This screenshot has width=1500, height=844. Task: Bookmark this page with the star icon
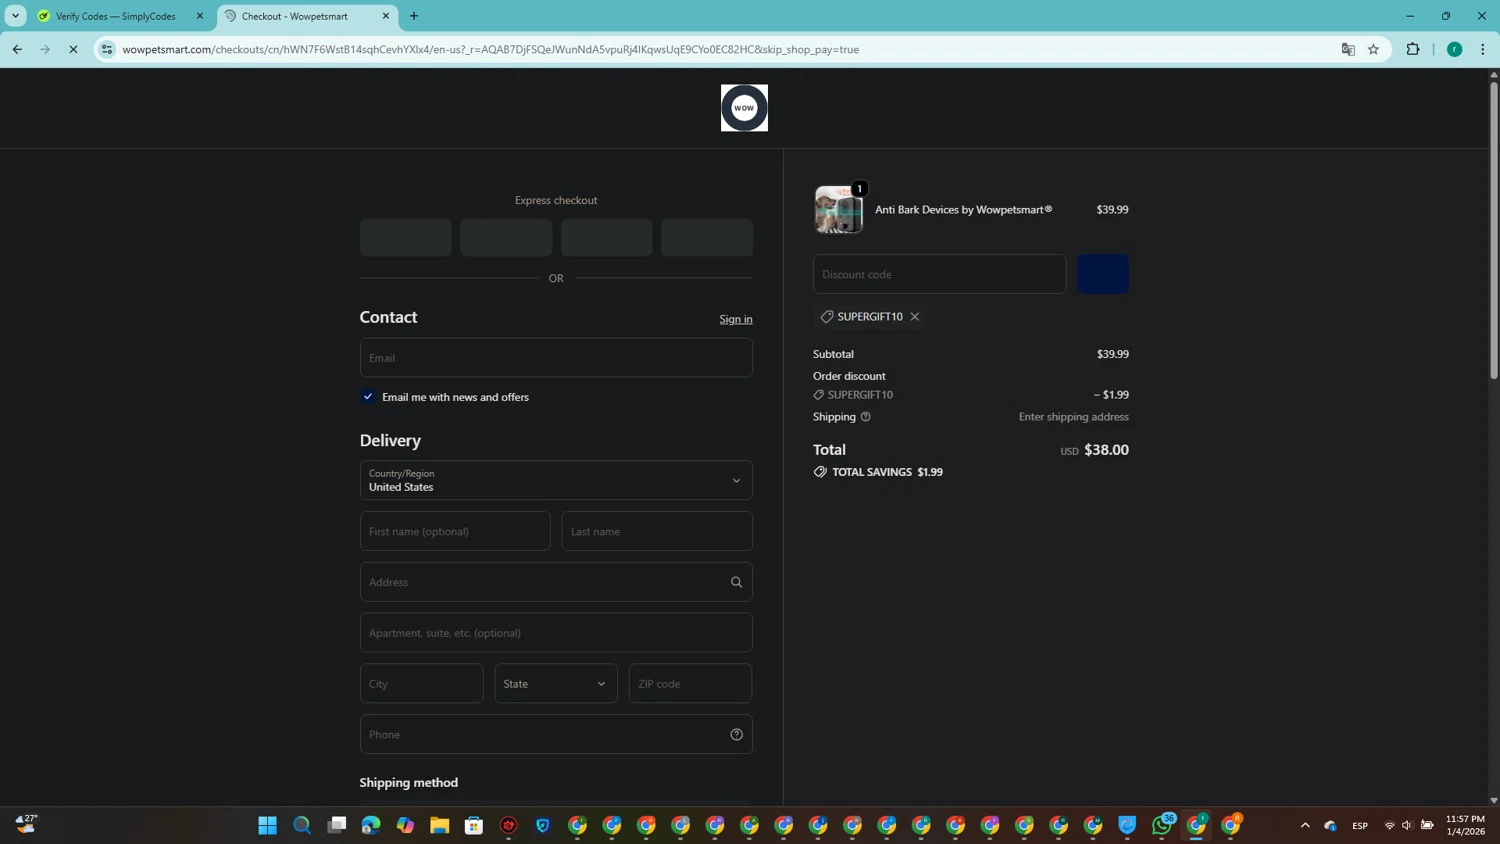[x=1373, y=49]
